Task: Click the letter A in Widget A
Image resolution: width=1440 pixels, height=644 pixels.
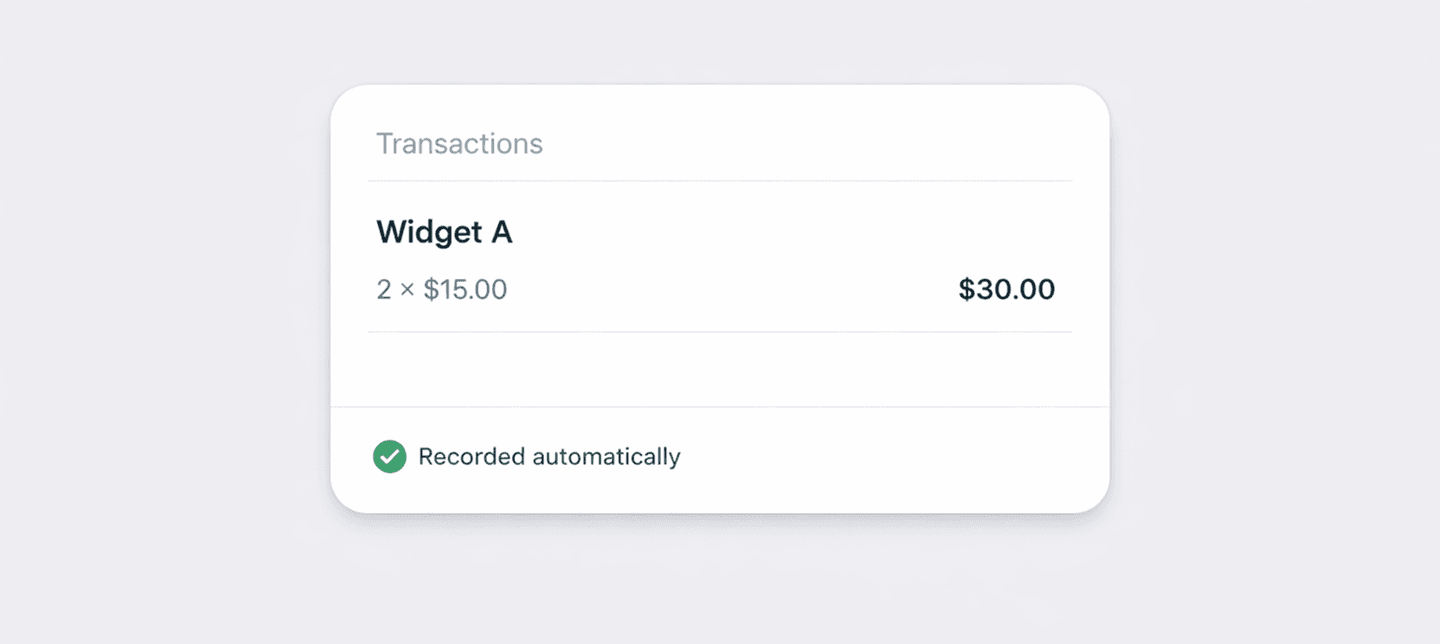Action: (x=501, y=233)
